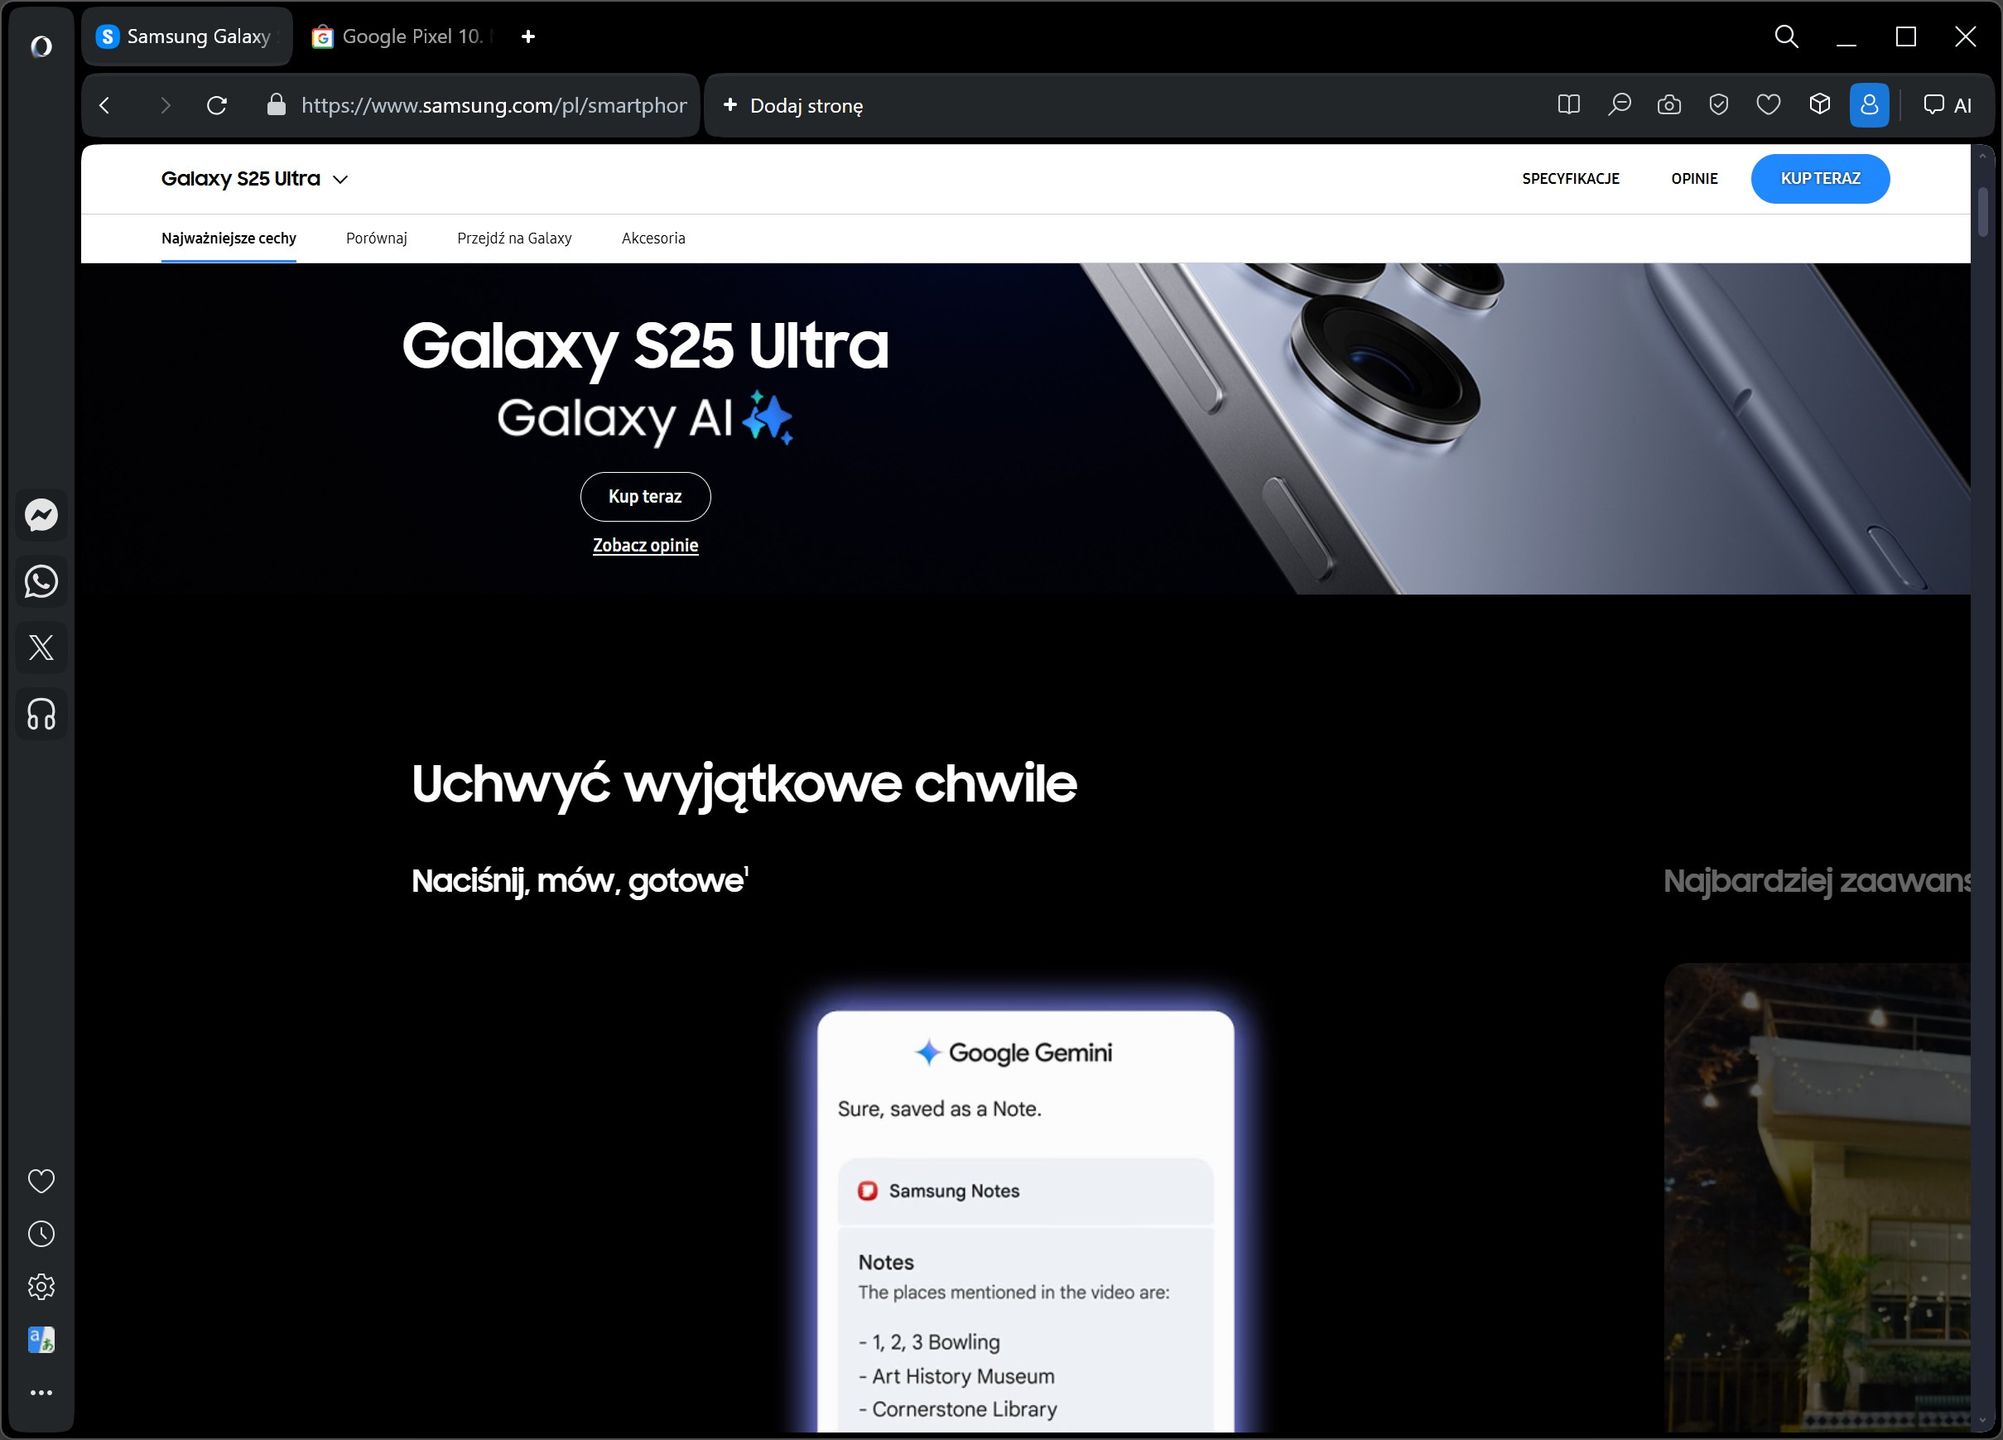The image size is (2003, 1440).
Task: Open the Akcesoria tab
Action: click(x=653, y=238)
